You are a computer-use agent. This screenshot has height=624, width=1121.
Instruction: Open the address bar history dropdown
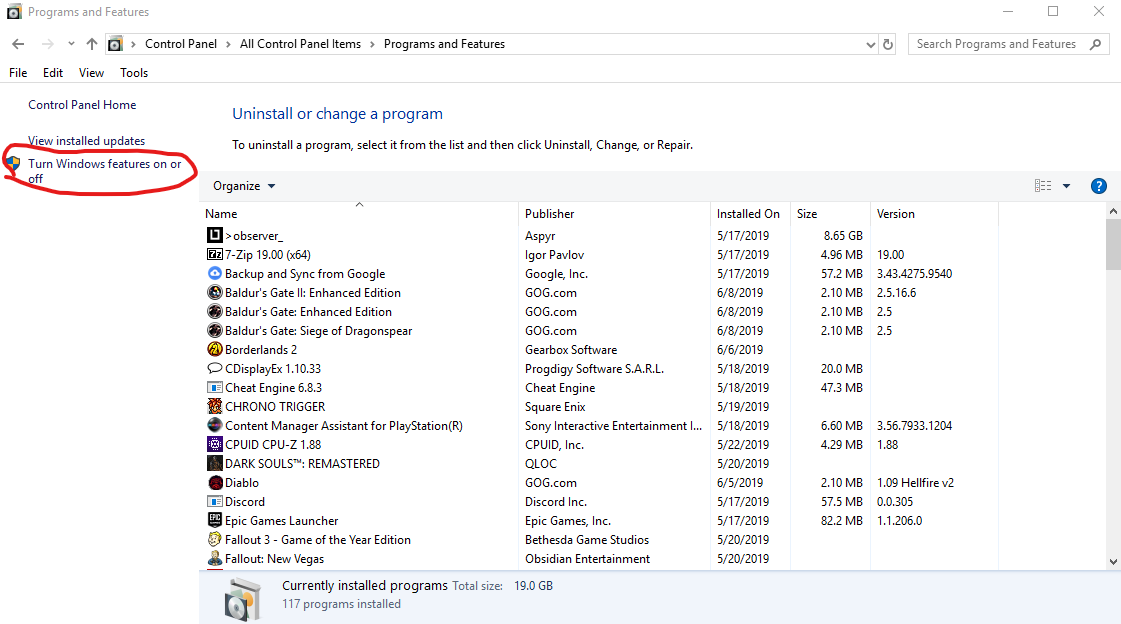tap(870, 44)
